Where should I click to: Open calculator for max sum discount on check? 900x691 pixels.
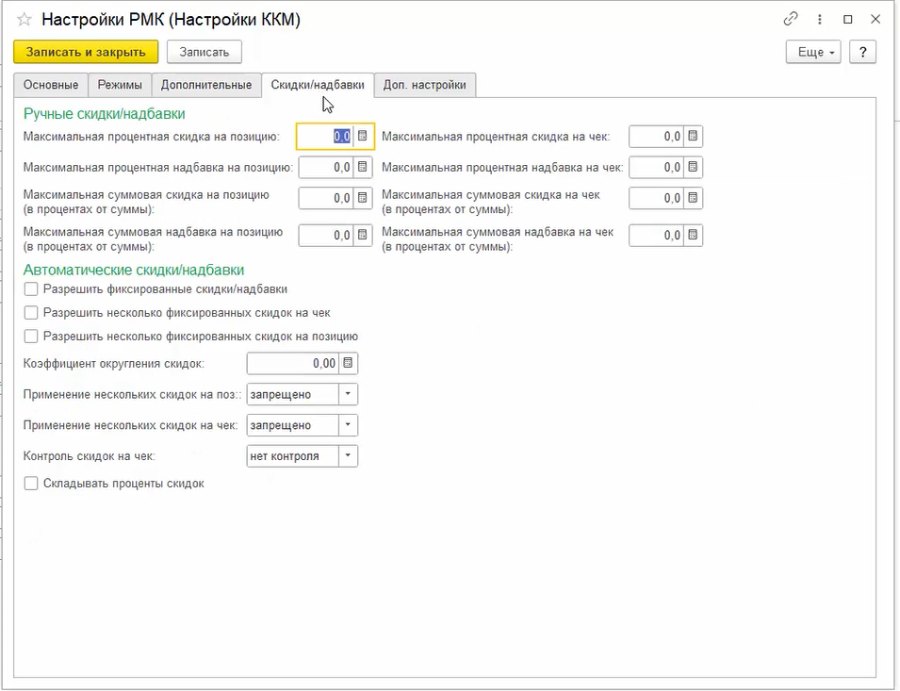pos(693,198)
